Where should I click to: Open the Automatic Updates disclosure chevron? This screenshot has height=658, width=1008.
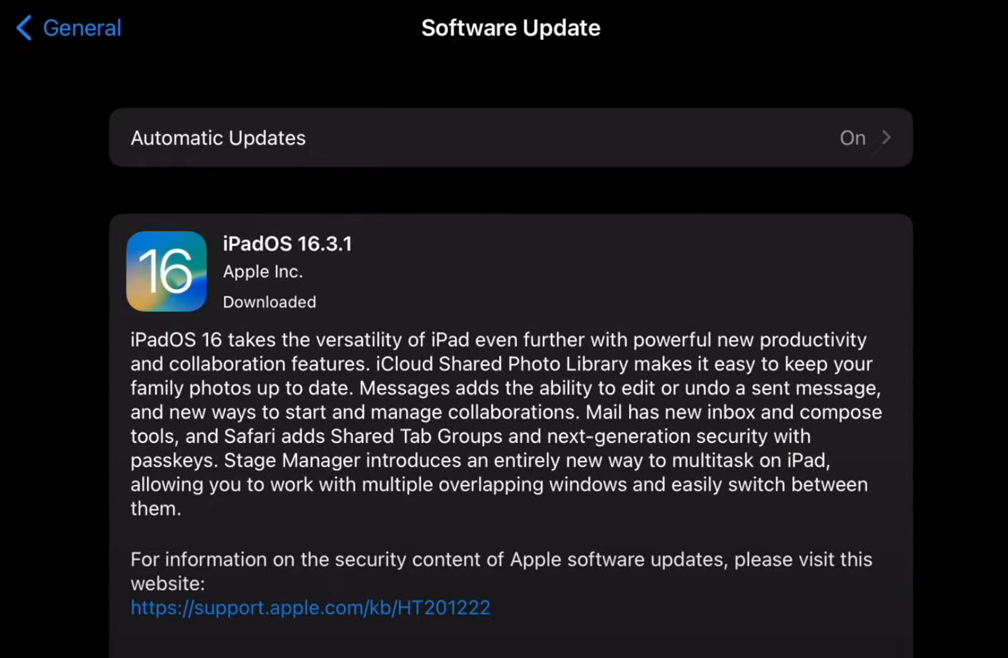tap(886, 138)
